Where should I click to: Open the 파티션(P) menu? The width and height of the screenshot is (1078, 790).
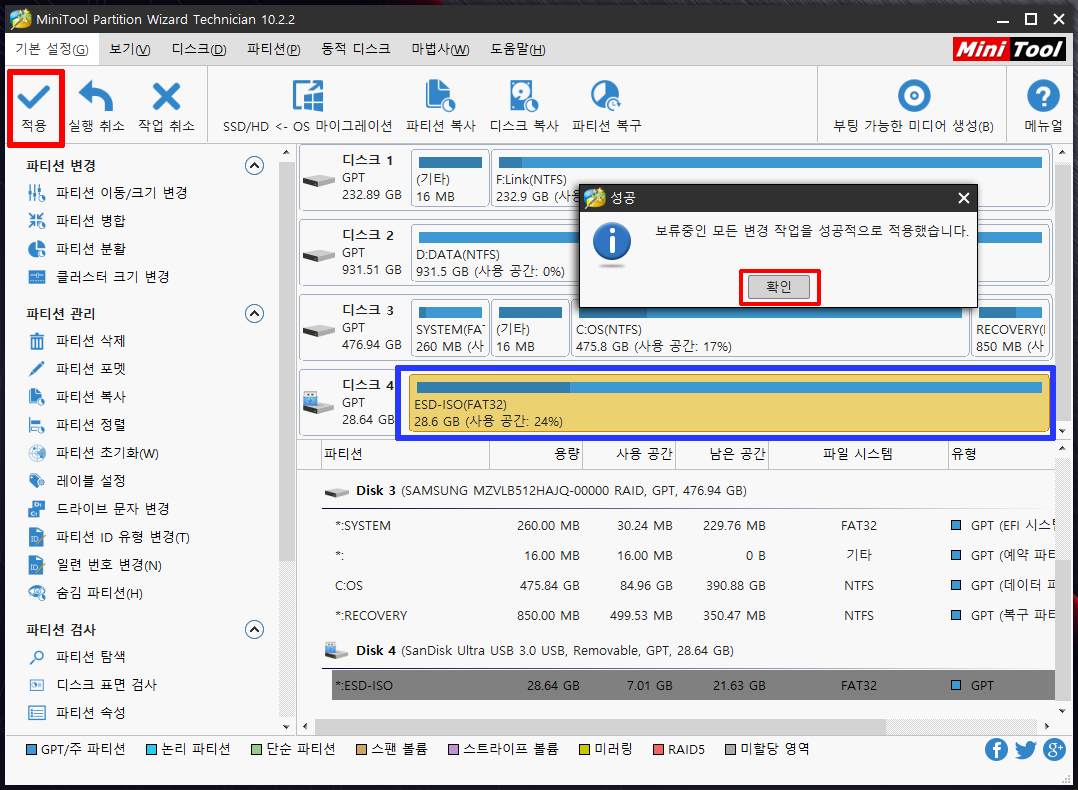coord(274,50)
